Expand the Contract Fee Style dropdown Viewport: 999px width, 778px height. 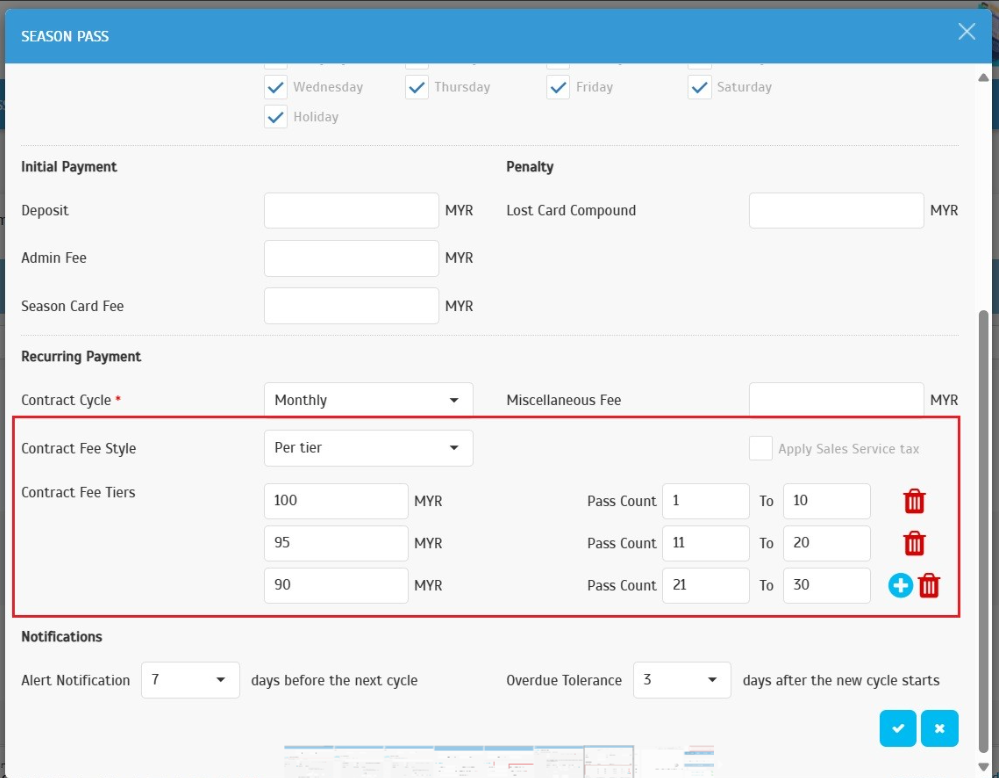pyautogui.click(x=368, y=448)
